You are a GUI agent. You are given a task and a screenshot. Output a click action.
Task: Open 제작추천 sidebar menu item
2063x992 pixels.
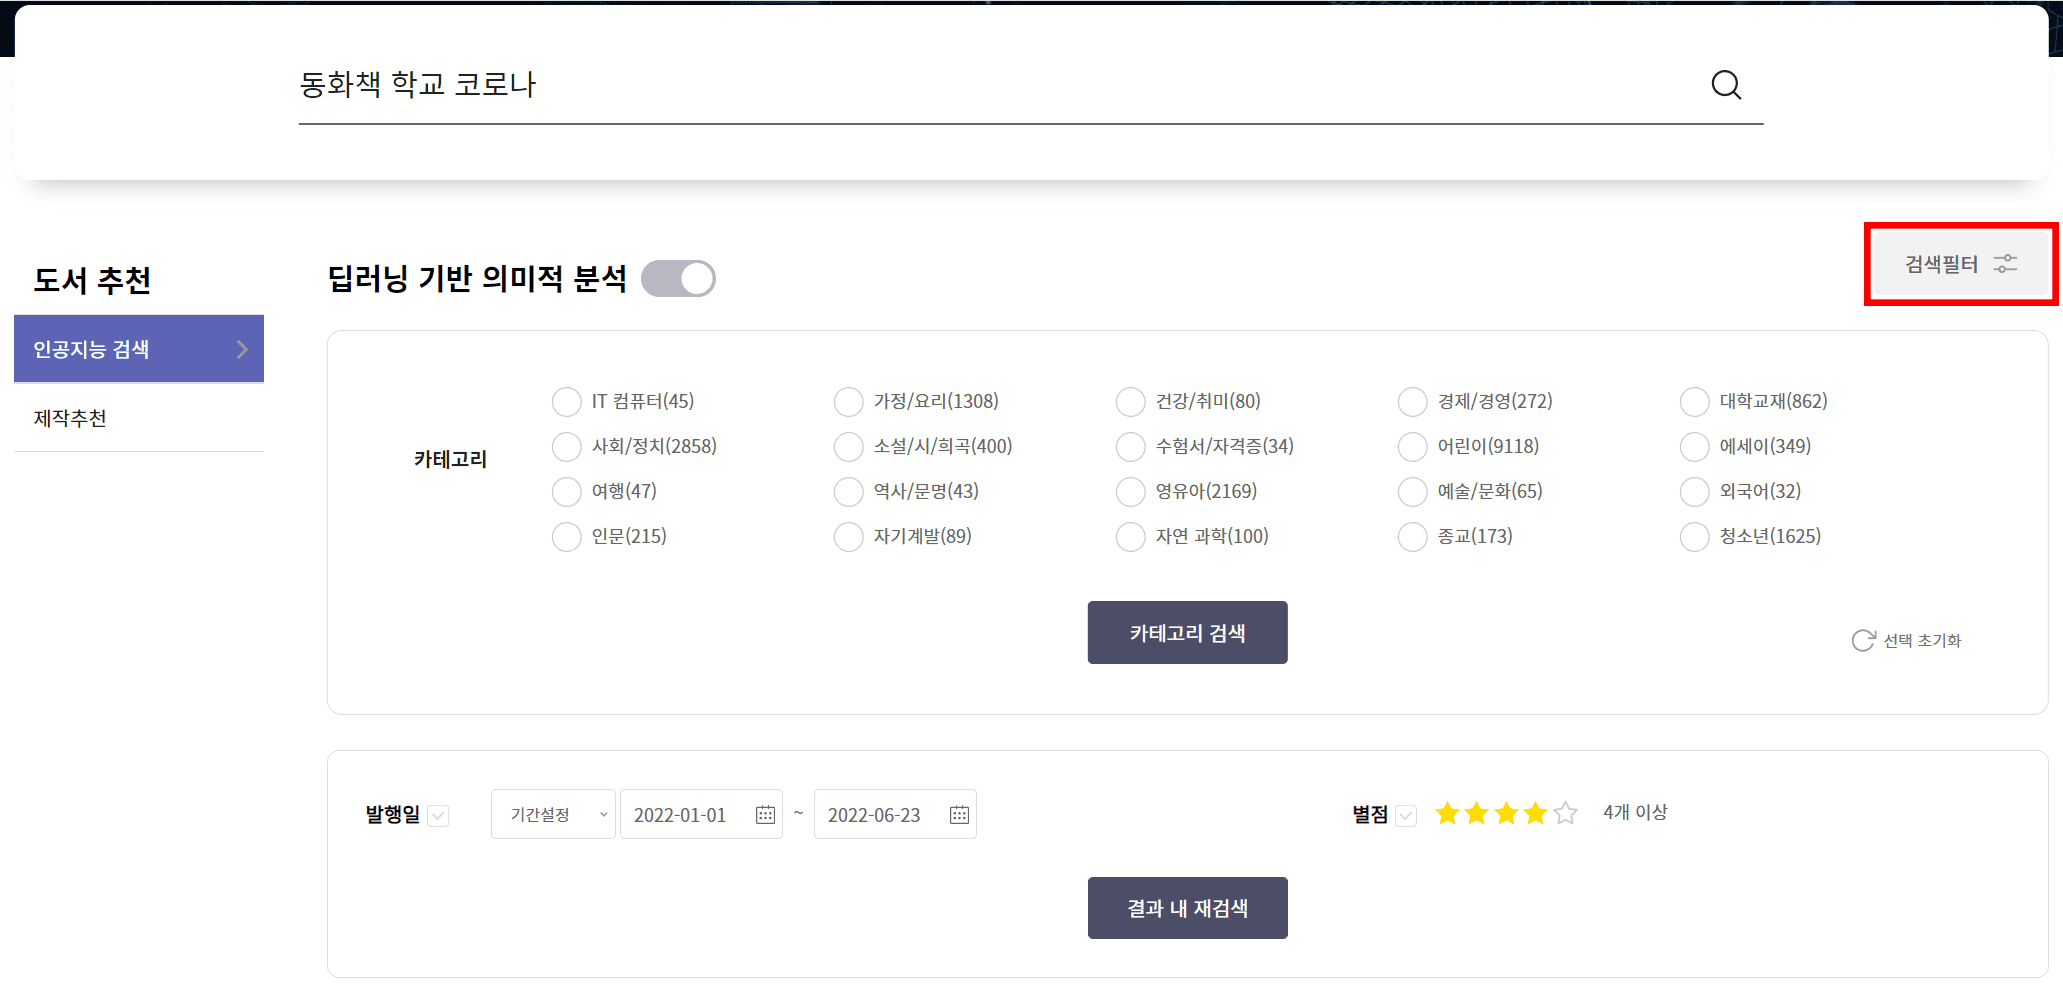[x=139, y=418]
